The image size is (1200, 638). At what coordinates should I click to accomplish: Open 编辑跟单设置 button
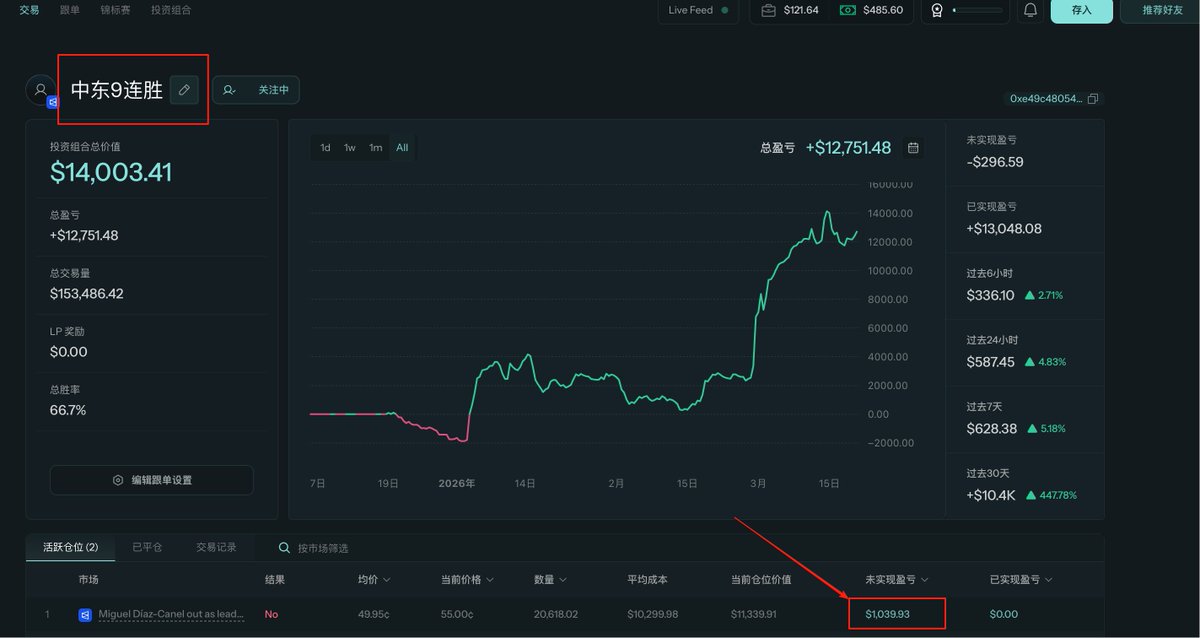click(x=152, y=480)
